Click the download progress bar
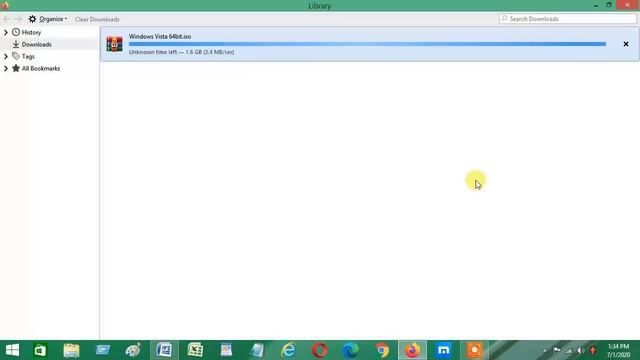This screenshot has width=640, height=360. click(367, 44)
